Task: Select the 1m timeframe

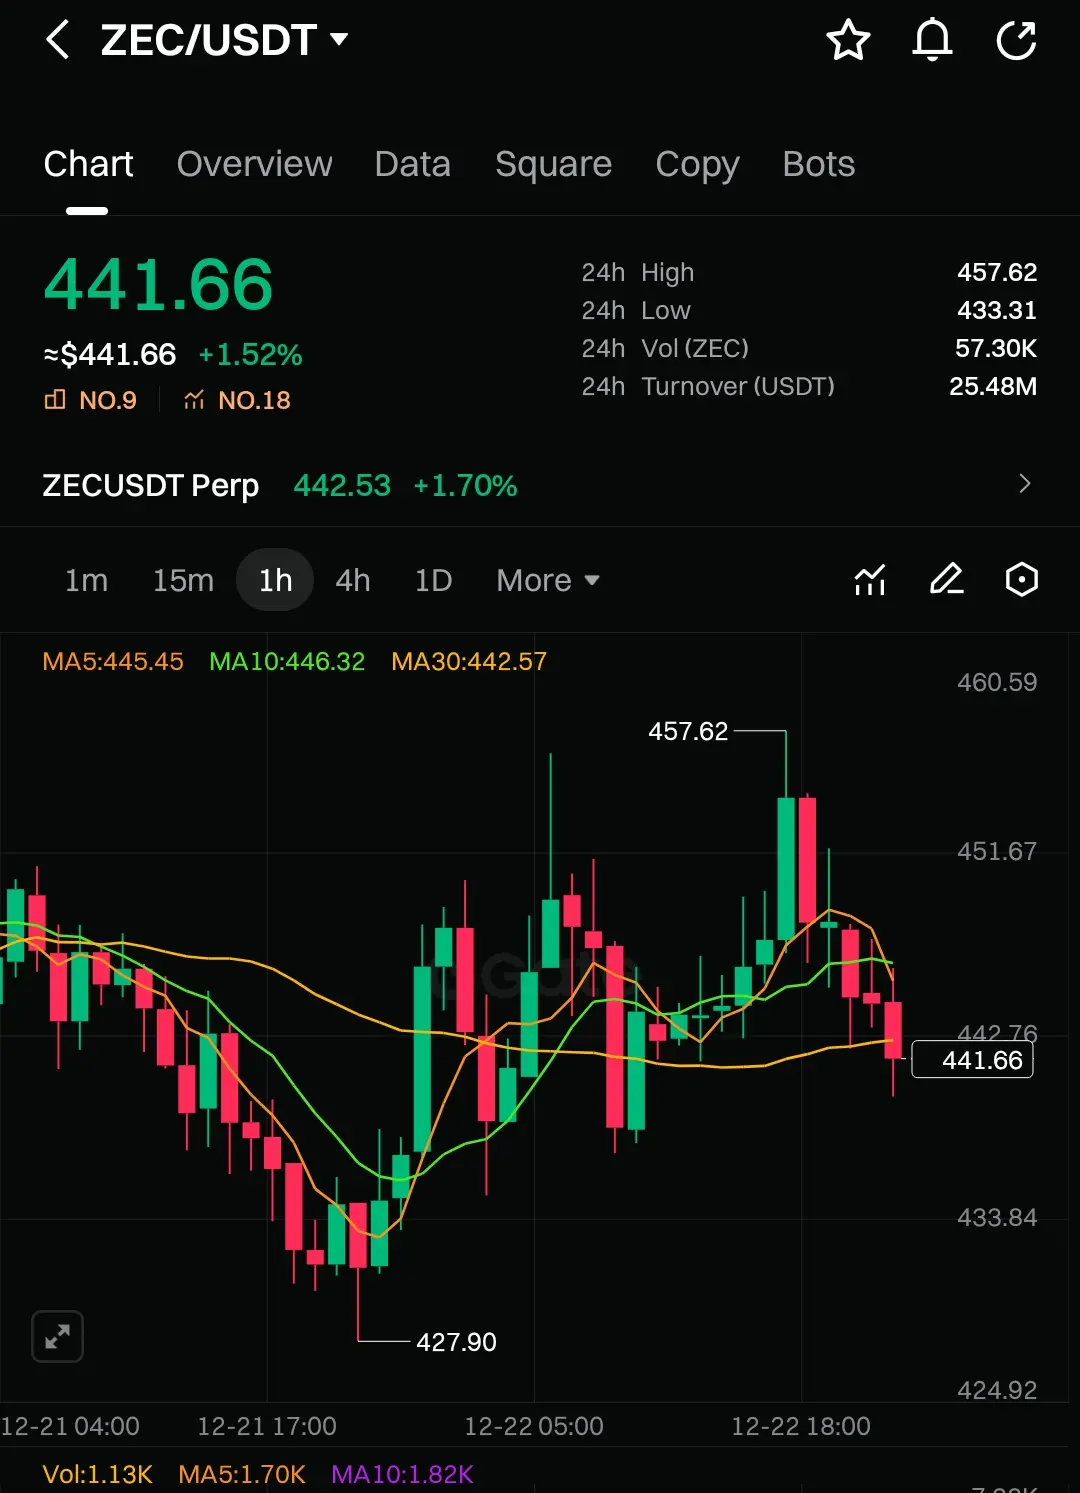Action: point(86,580)
